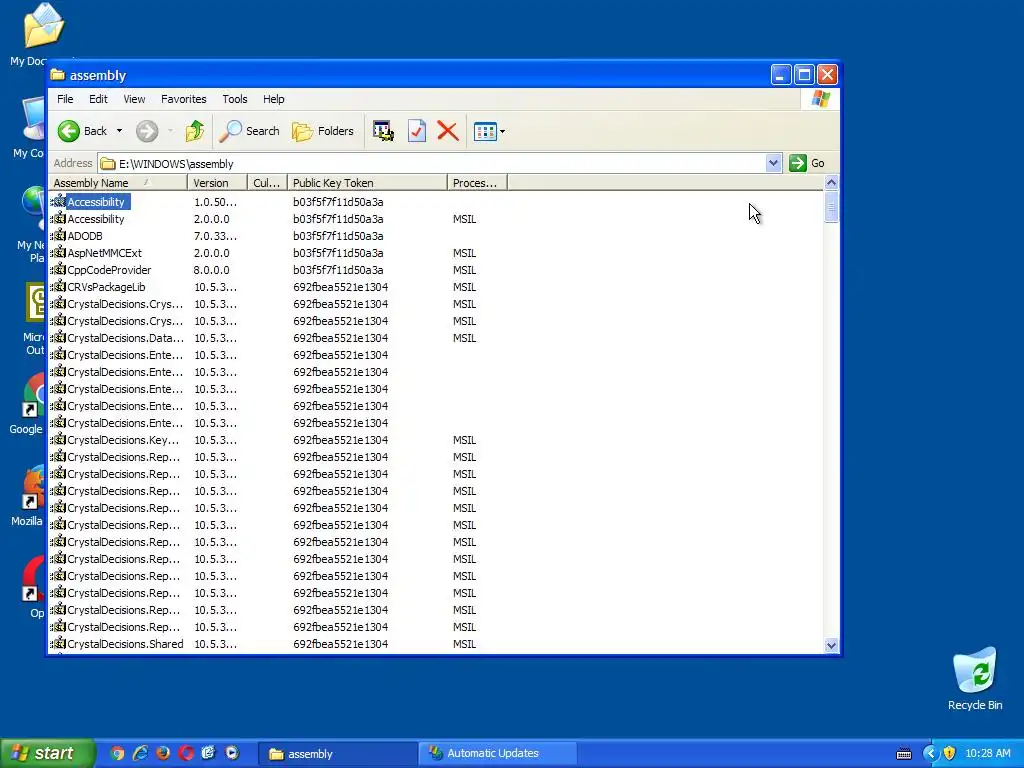Click scrollbar down arrow in list

point(831,645)
